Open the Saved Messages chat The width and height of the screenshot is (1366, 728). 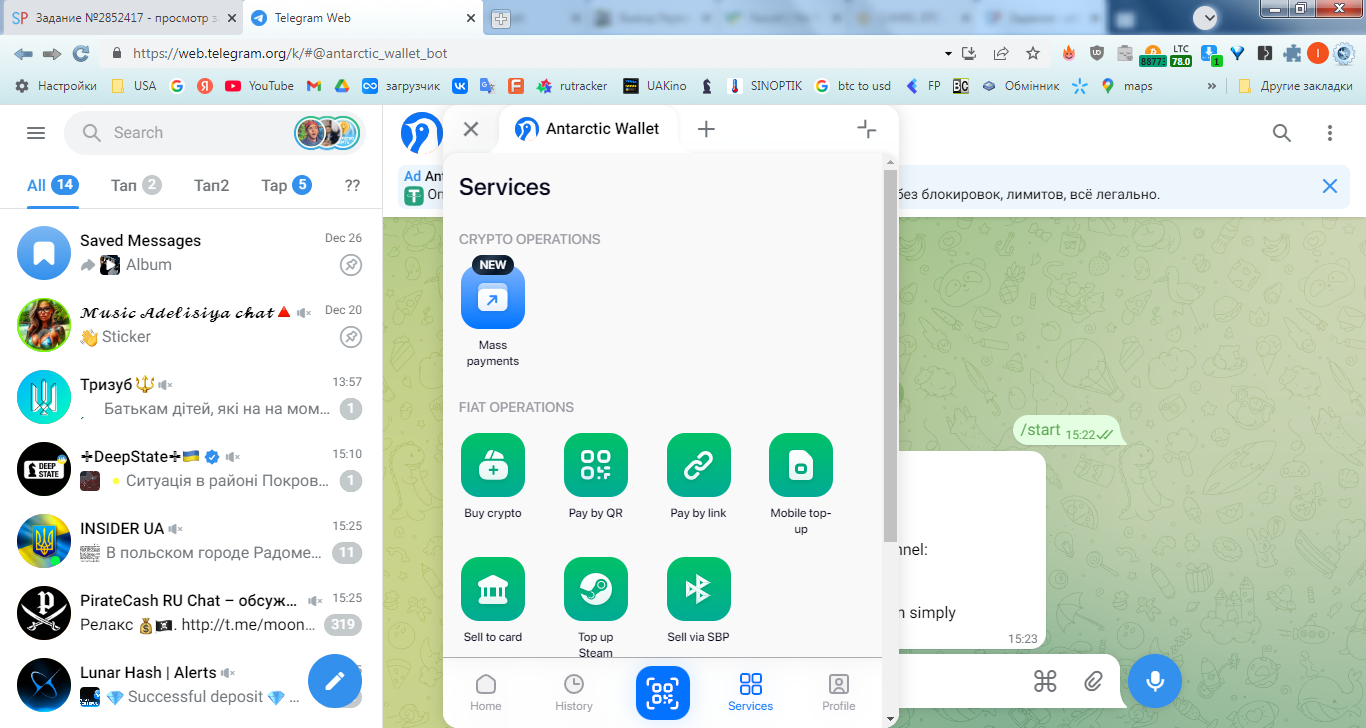[191, 253]
